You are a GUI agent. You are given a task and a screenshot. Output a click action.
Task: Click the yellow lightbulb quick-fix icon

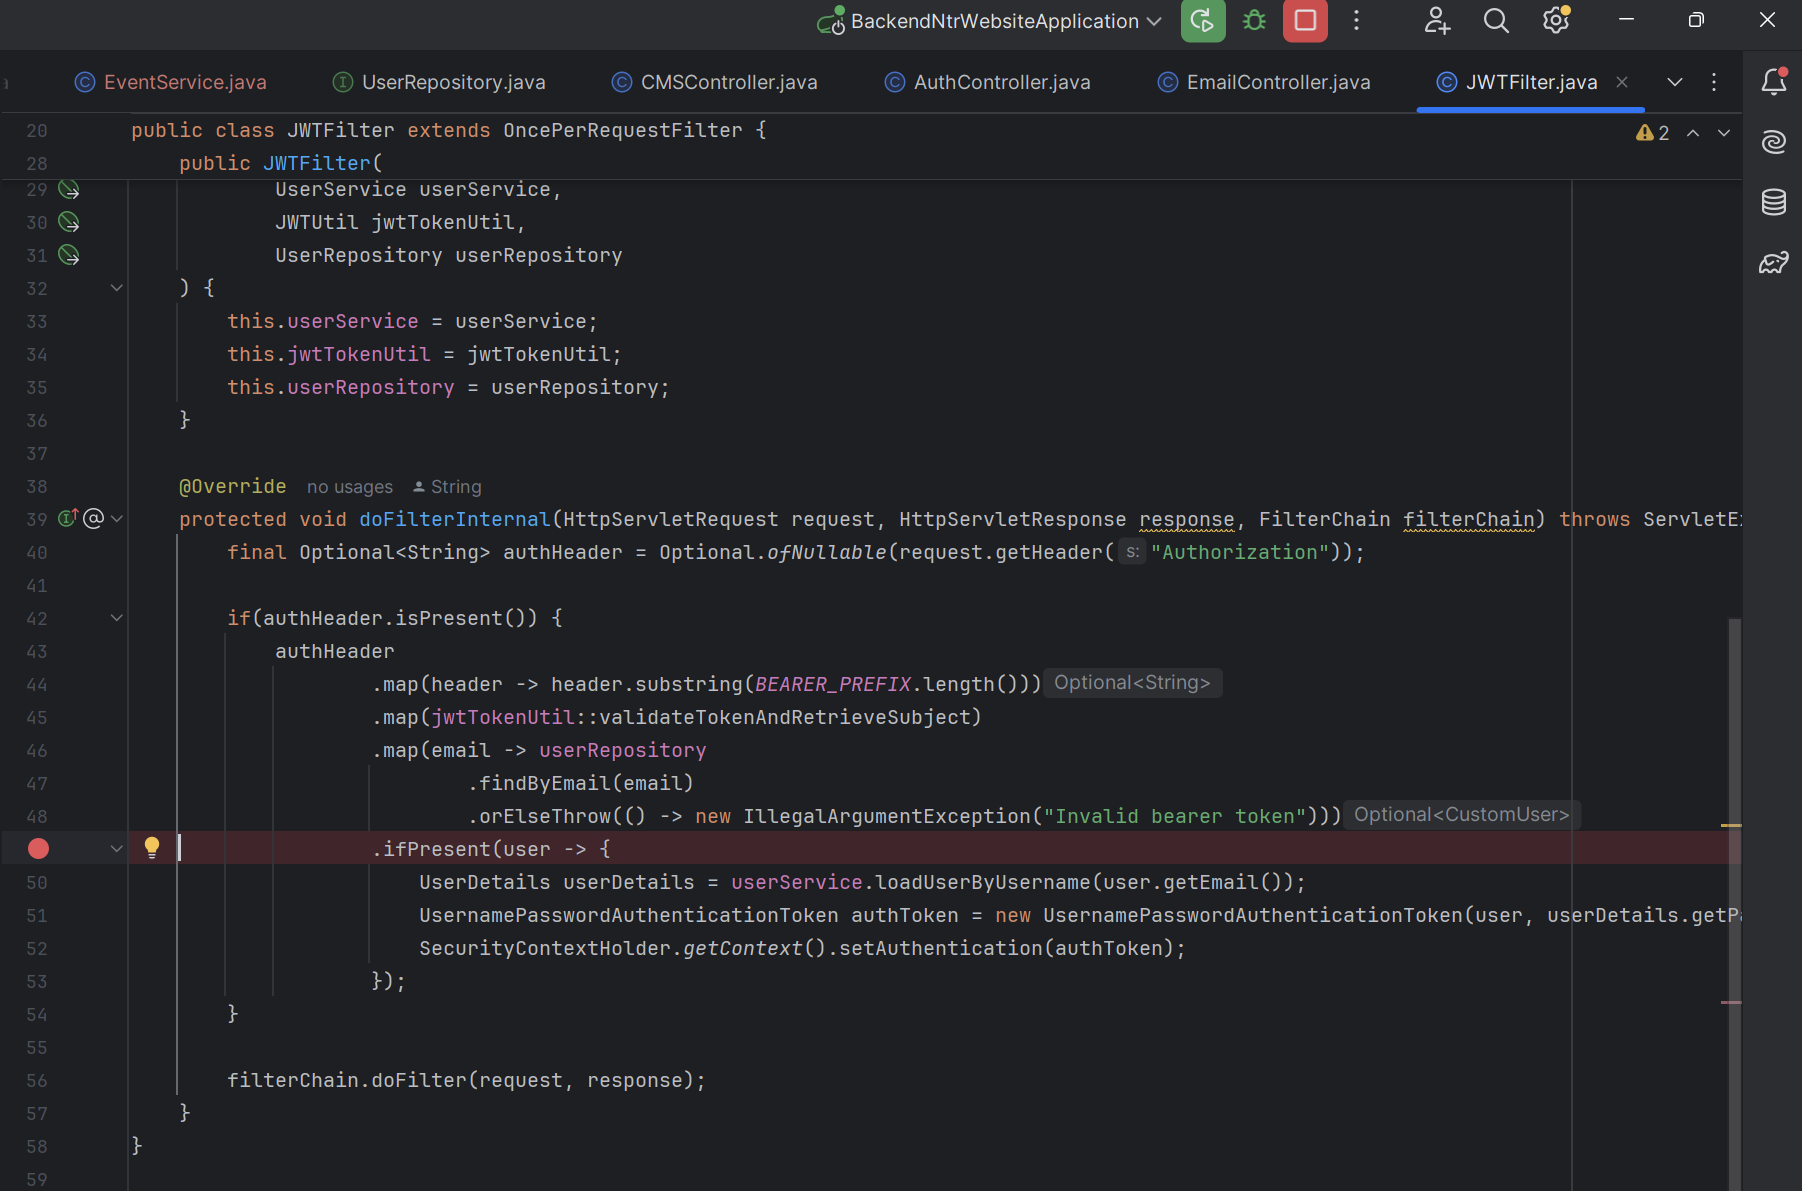point(152,848)
